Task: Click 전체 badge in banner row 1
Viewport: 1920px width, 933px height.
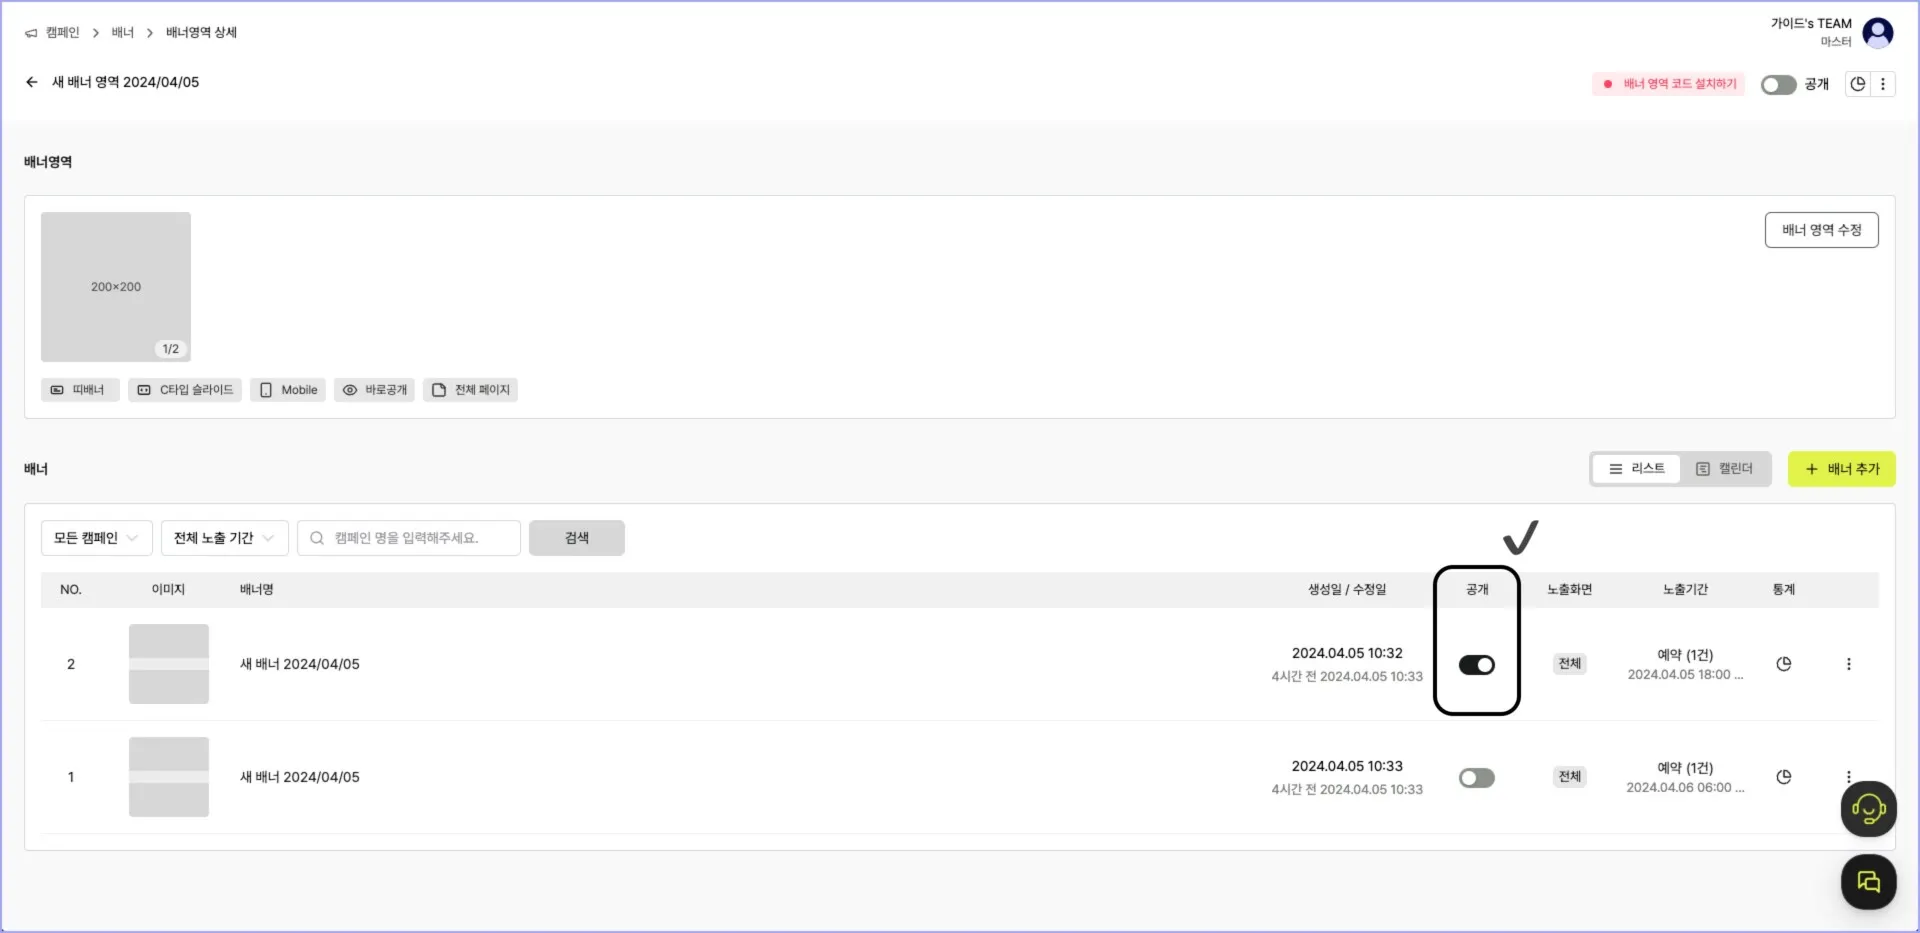Action: [1570, 777]
